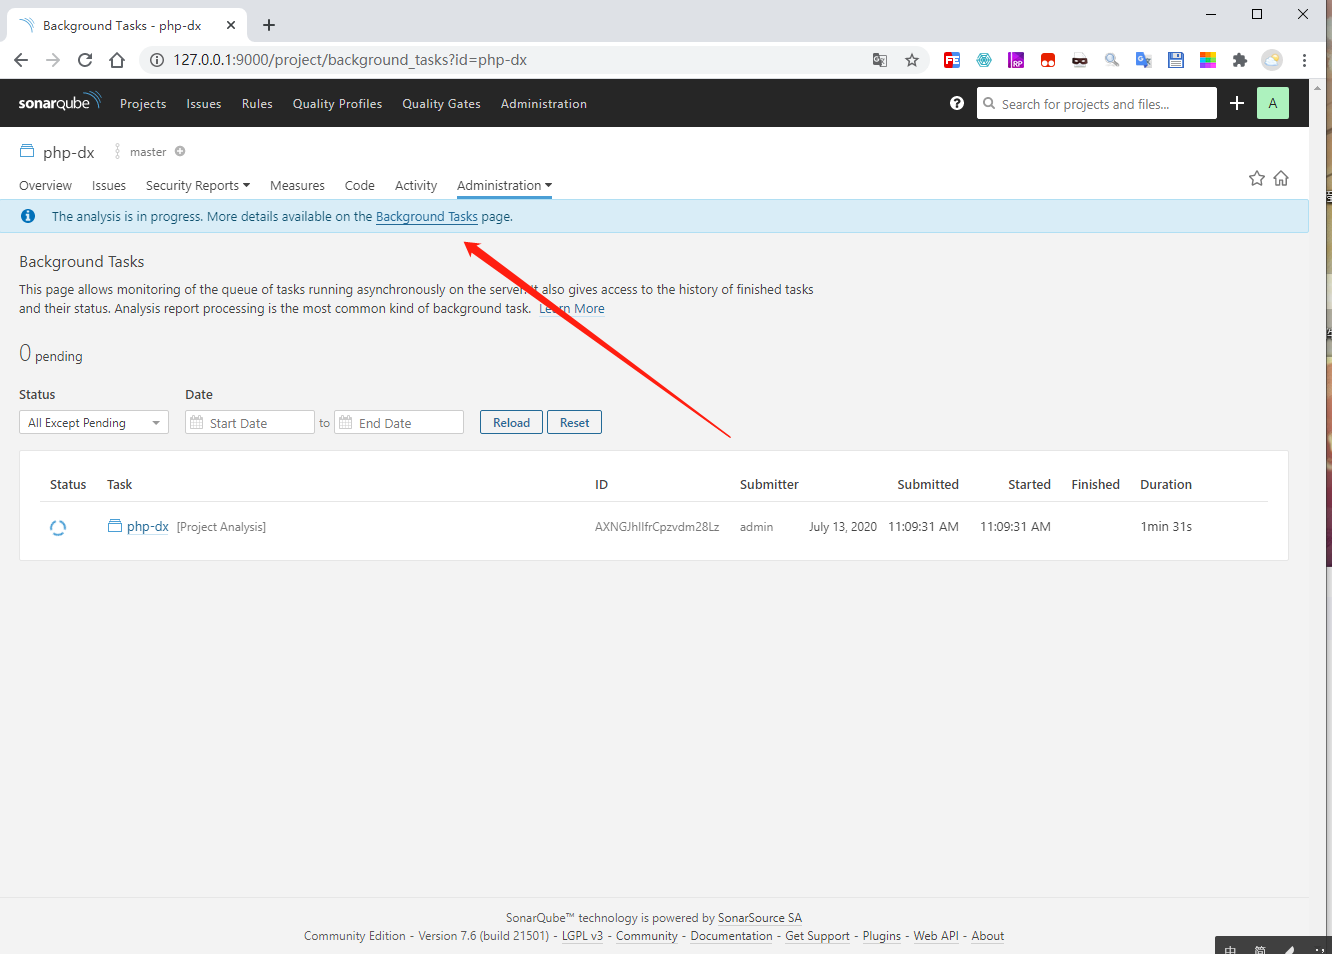Image resolution: width=1332 pixels, height=954 pixels.
Task: Click the SonarSource SA footer link
Action: click(x=760, y=918)
